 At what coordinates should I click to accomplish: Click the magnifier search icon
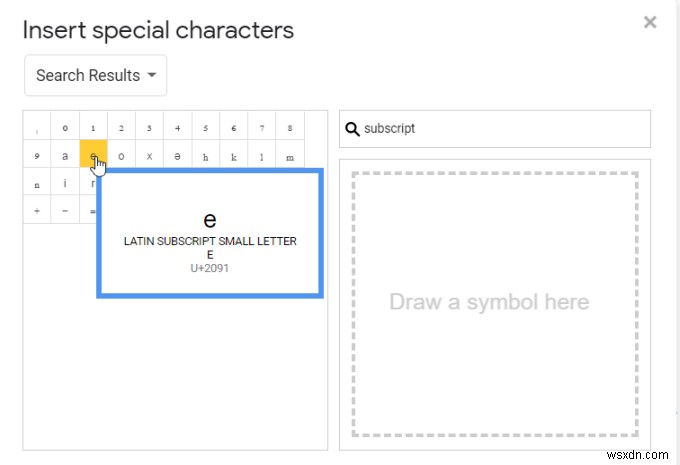[352, 128]
